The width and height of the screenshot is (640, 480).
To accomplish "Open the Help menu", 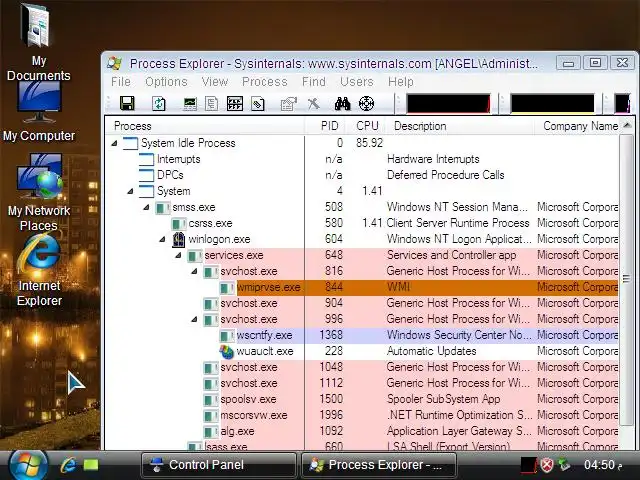I will click(x=401, y=82).
